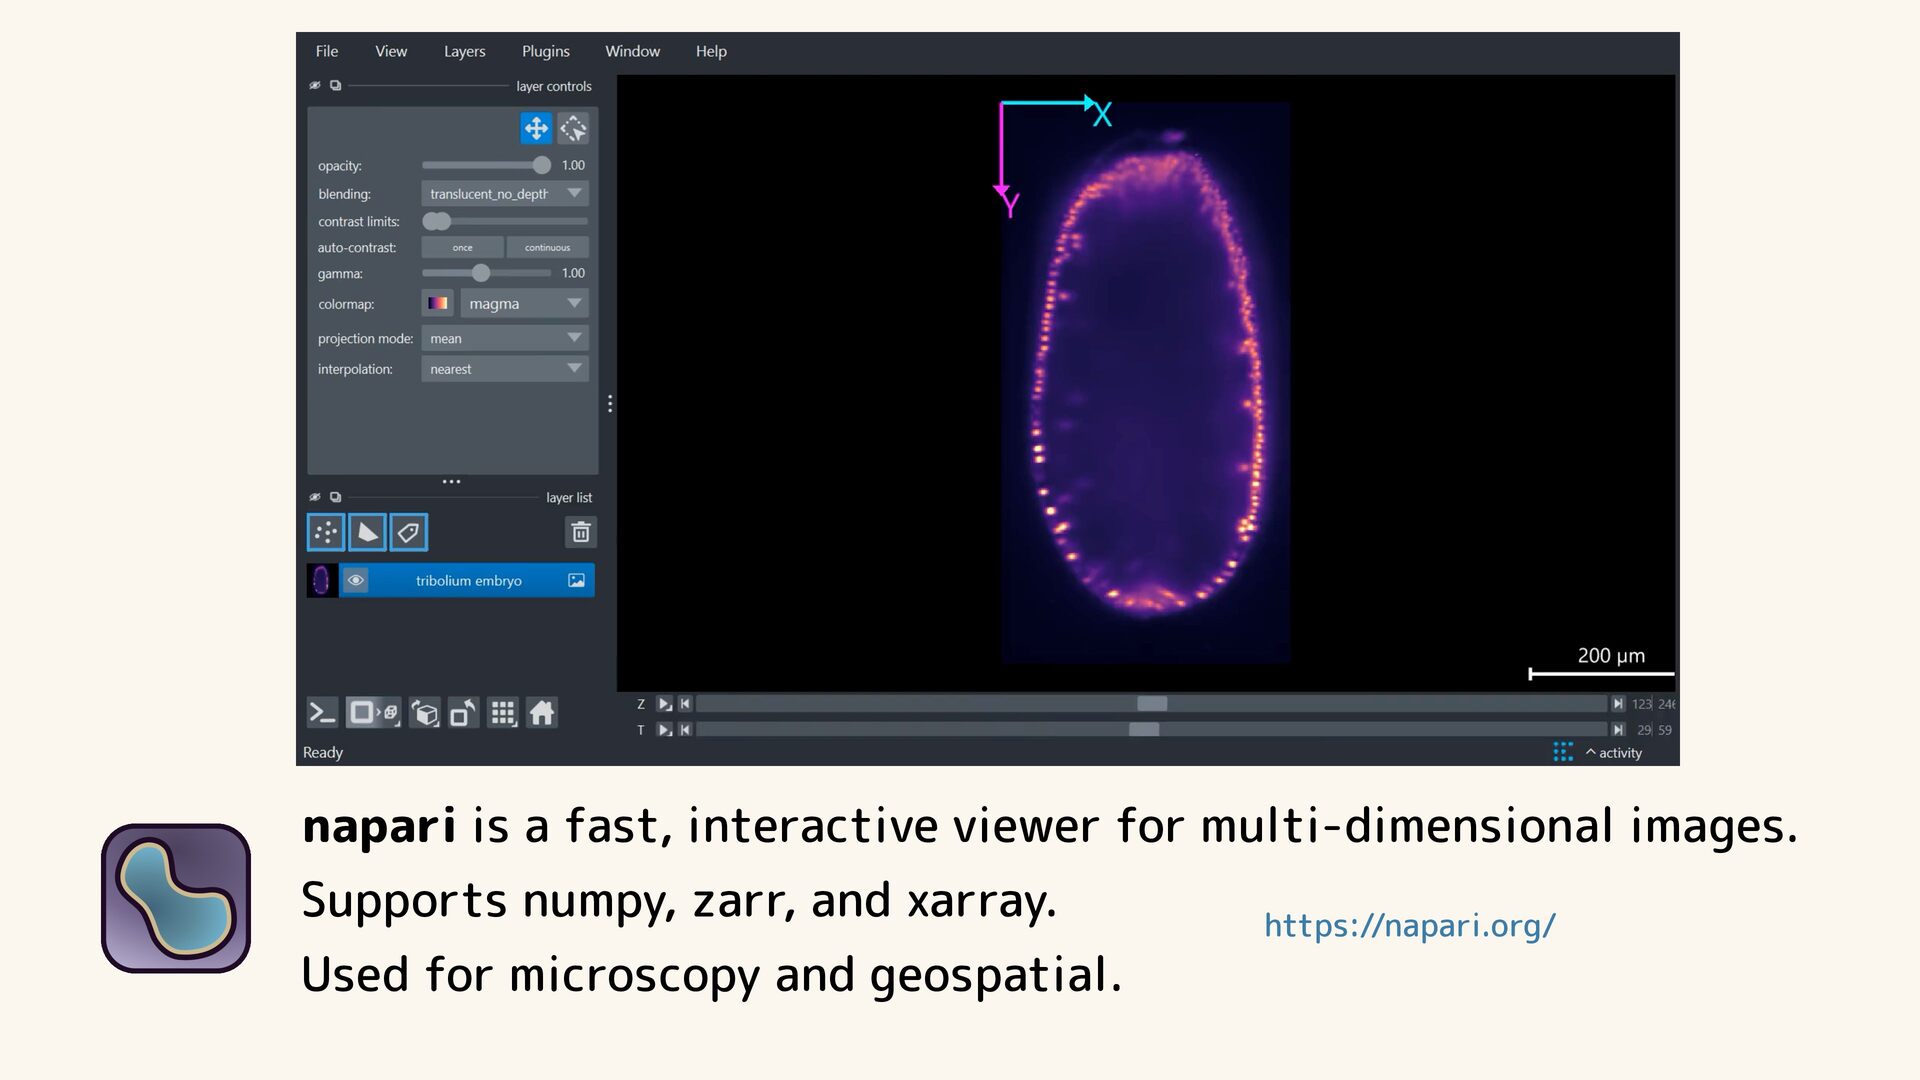Select the transform layer tool icon
Screen dimensions: 1920x1080
pyautogui.click(x=573, y=128)
